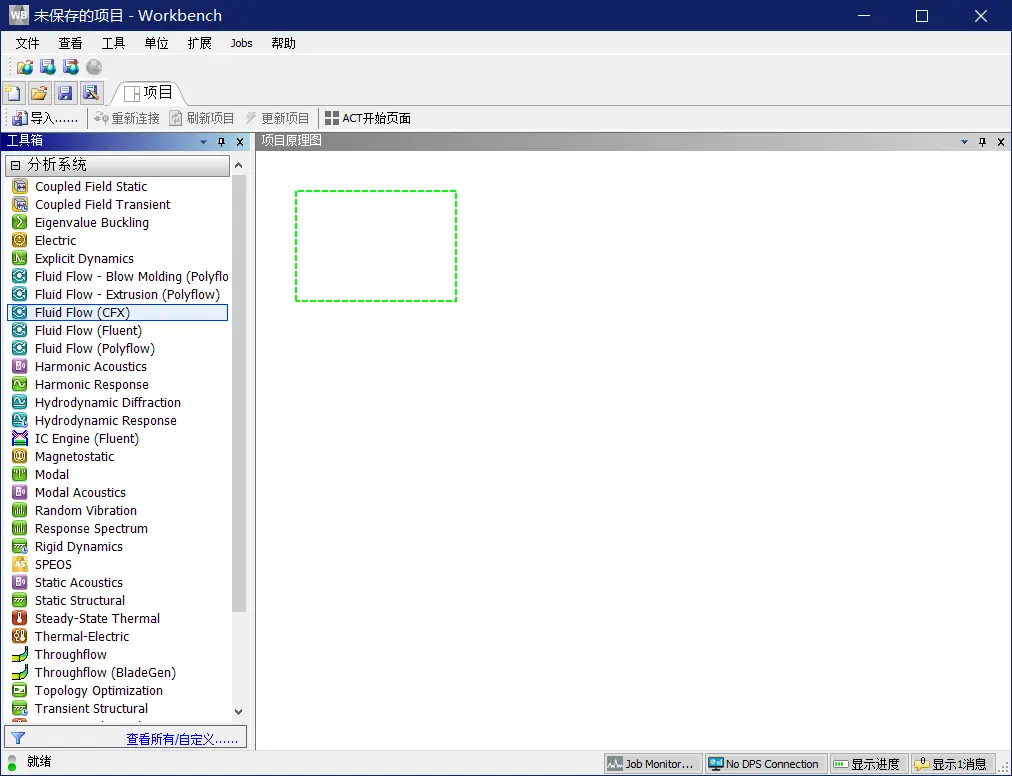Open the 文件 menu

27,43
